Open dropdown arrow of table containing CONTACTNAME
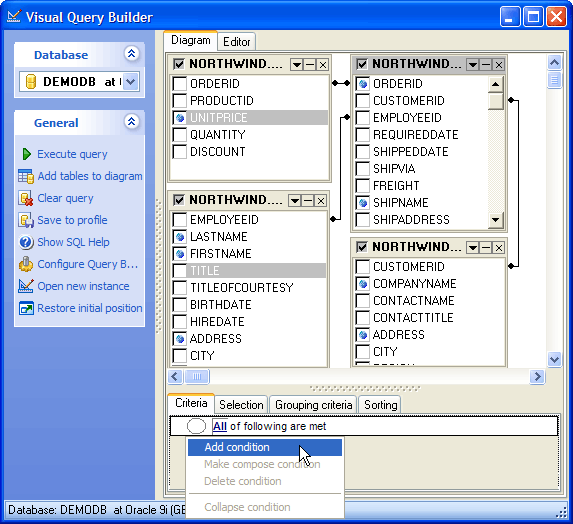This screenshot has height=524, width=573. tap(473, 248)
